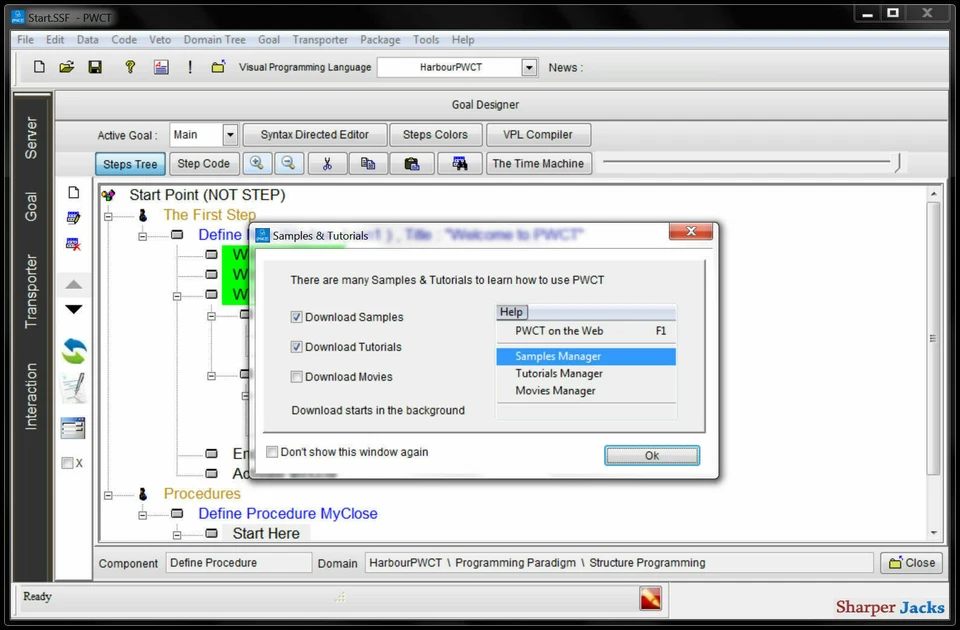Check Don't show this window again
Image resolution: width=960 pixels, height=630 pixels.
click(271, 451)
